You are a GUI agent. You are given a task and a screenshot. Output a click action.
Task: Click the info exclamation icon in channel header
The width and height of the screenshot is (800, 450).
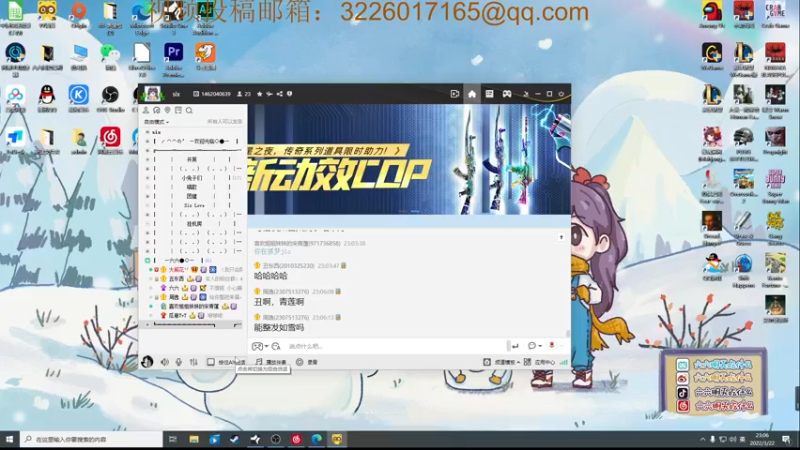pos(289,94)
